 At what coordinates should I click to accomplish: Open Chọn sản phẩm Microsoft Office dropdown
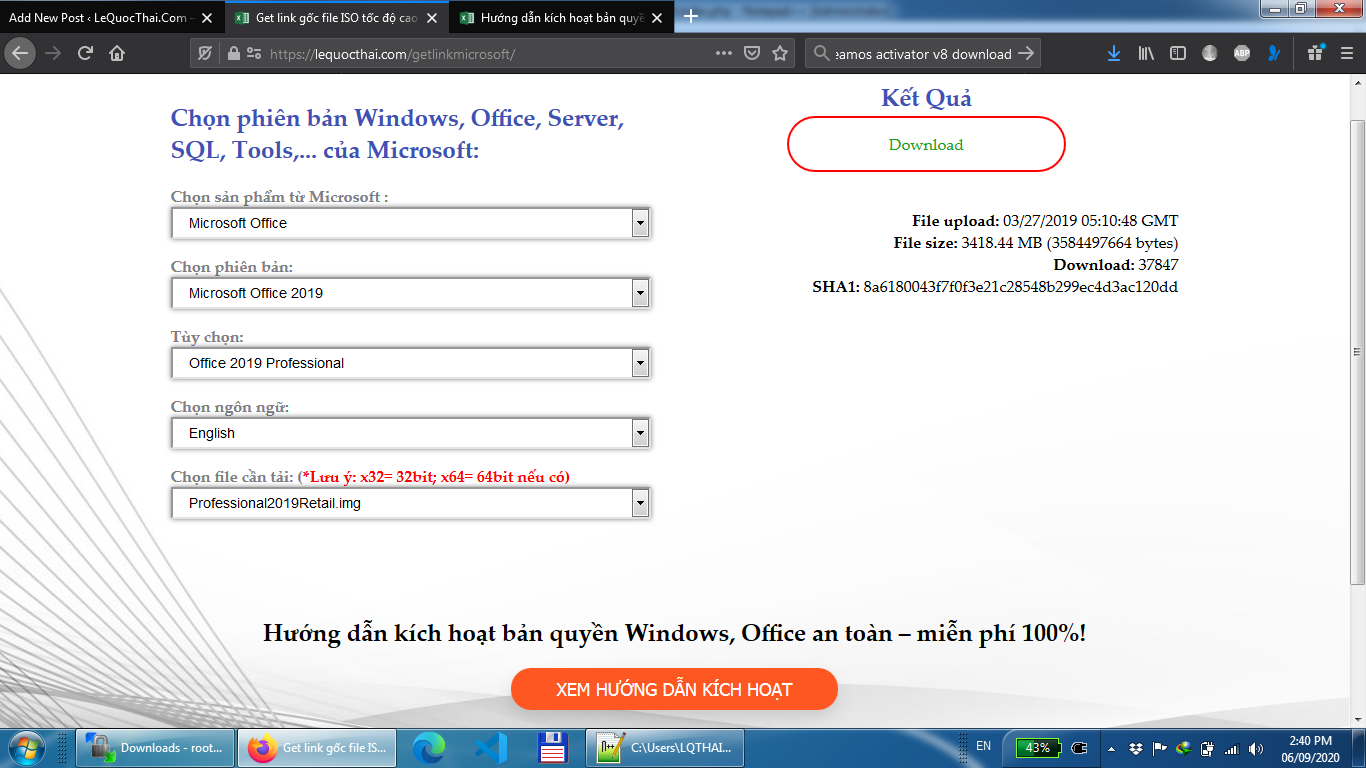pyautogui.click(x=411, y=223)
